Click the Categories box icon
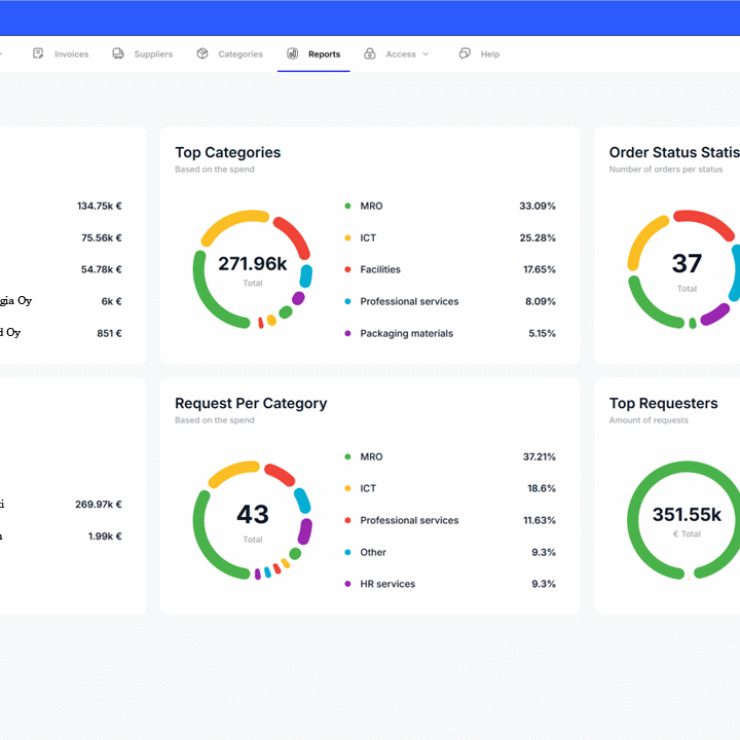This screenshot has width=740, height=740. tap(202, 54)
